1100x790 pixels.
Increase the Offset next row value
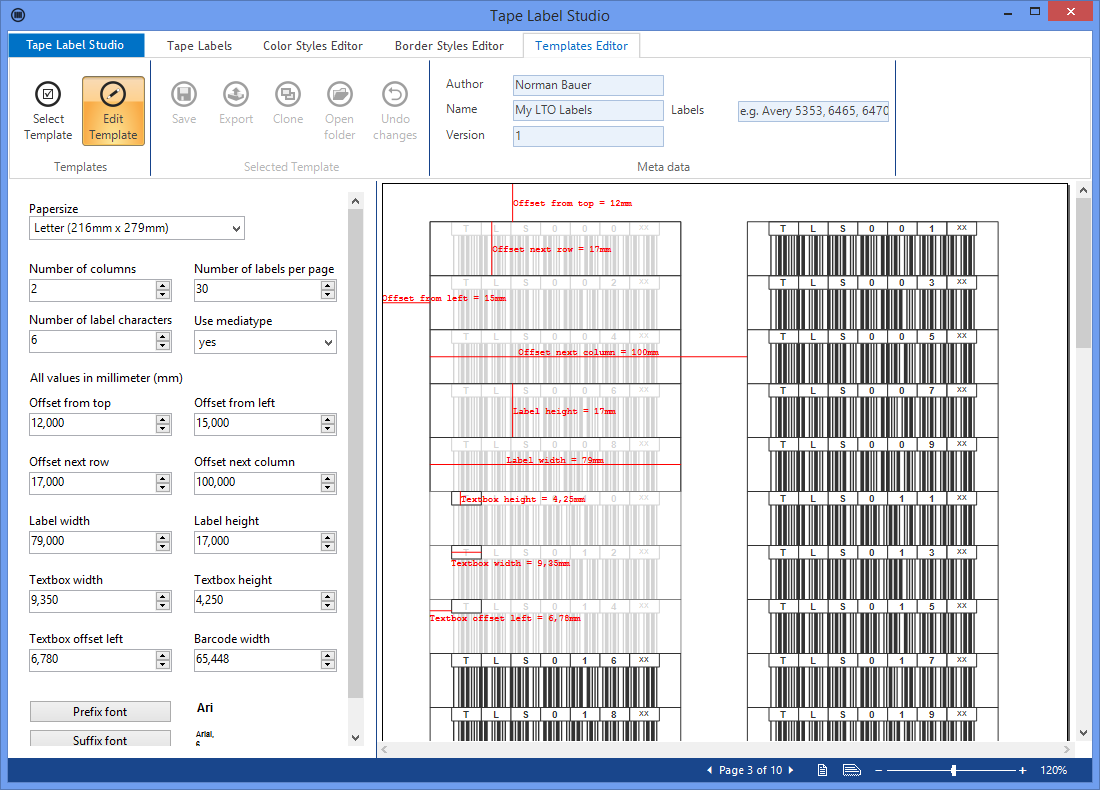tap(163, 478)
